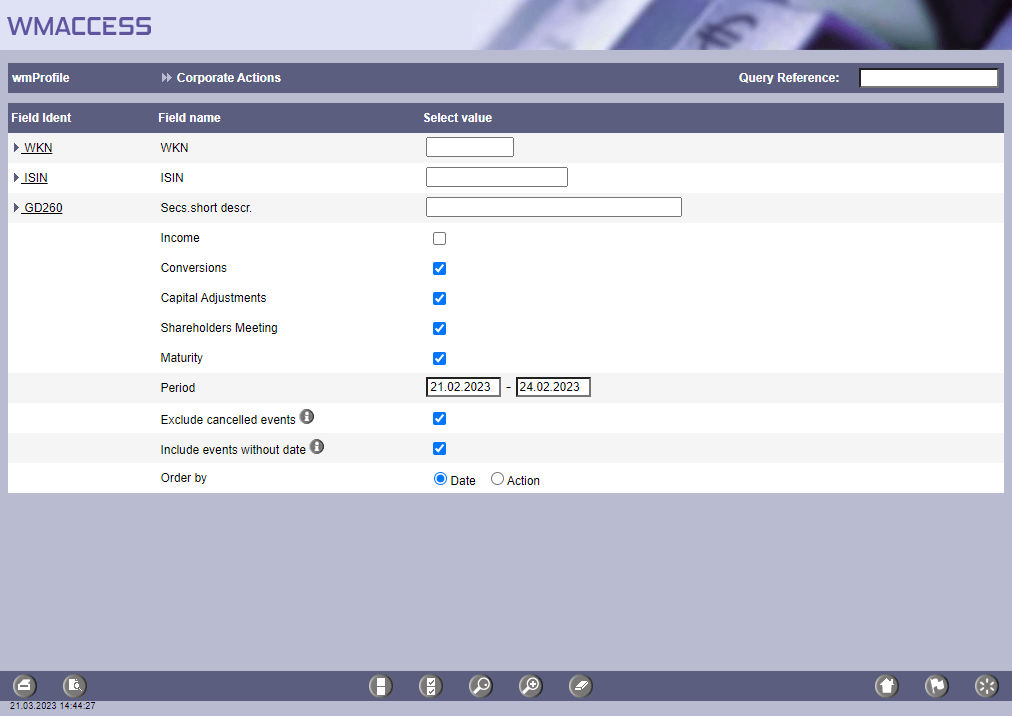The height and width of the screenshot is (716, 1012).
Task: Click the split-page icon in bottom toolbar
Action: click(380, 686)
